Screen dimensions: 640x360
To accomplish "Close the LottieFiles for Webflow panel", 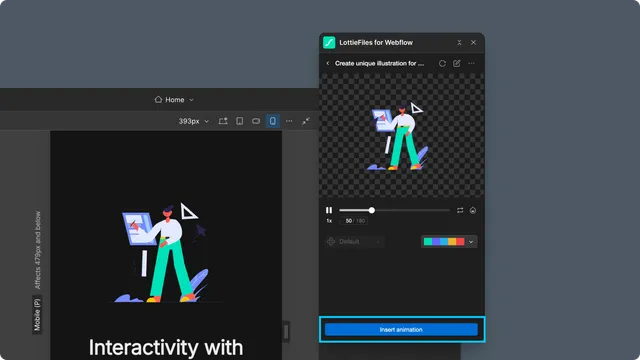I will (473, 42).
